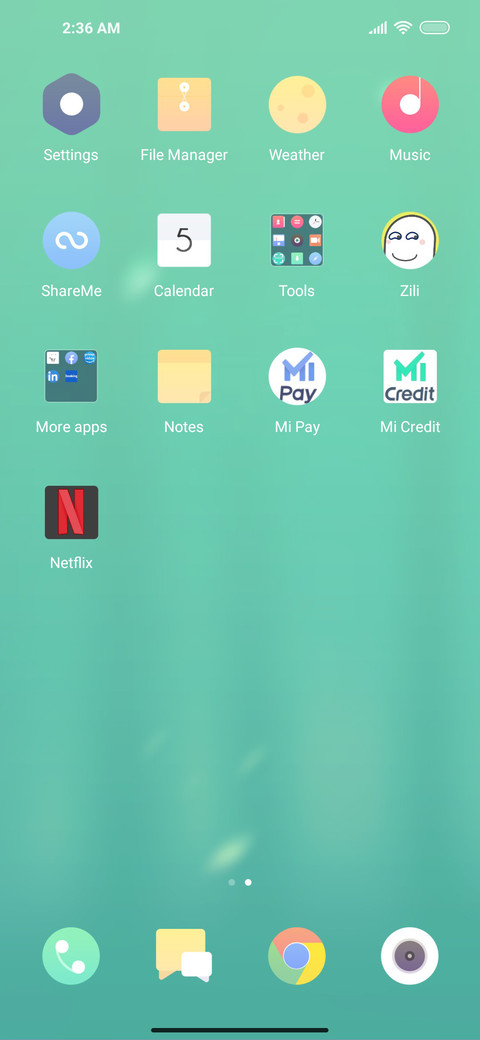The width and height of the screenshot is (480, 1040).
Task: Launch File Manager
Action: pos(184,104)
